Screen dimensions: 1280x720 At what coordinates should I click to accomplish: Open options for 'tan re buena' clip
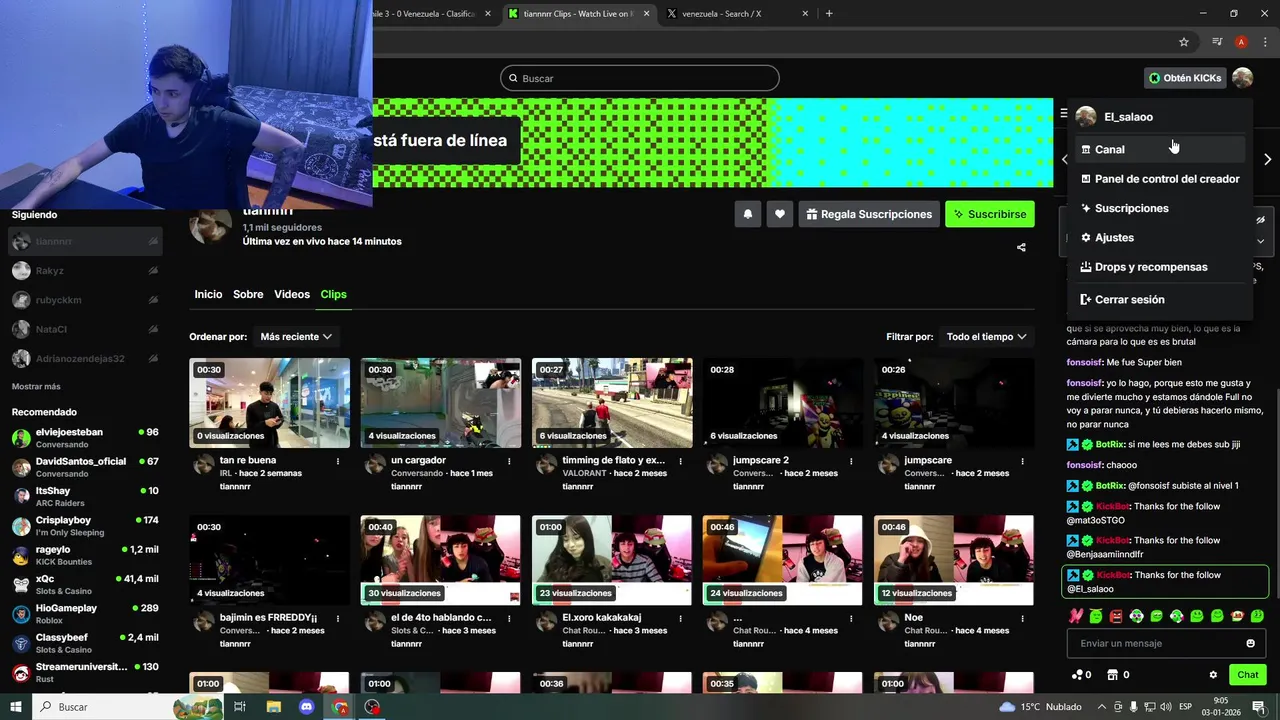pyautogui.click(x=338, y=461)
